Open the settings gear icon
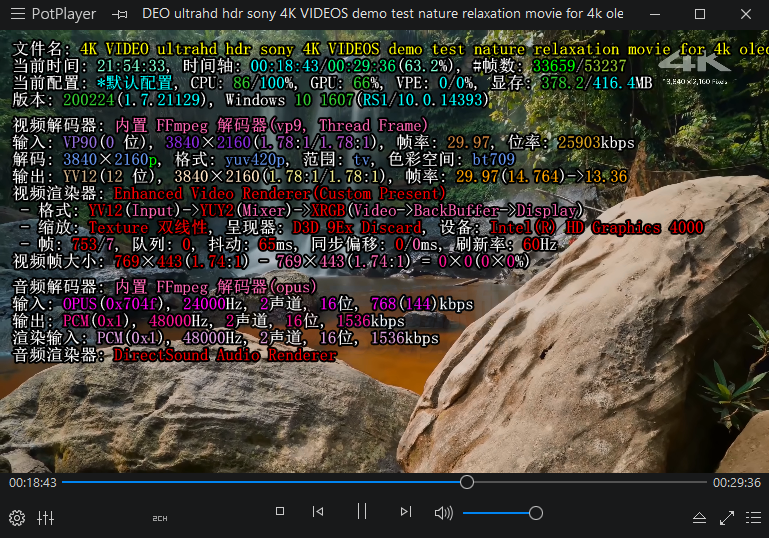Image resolution: width=769 pixels, height=538 pixels. pos(17,518)
